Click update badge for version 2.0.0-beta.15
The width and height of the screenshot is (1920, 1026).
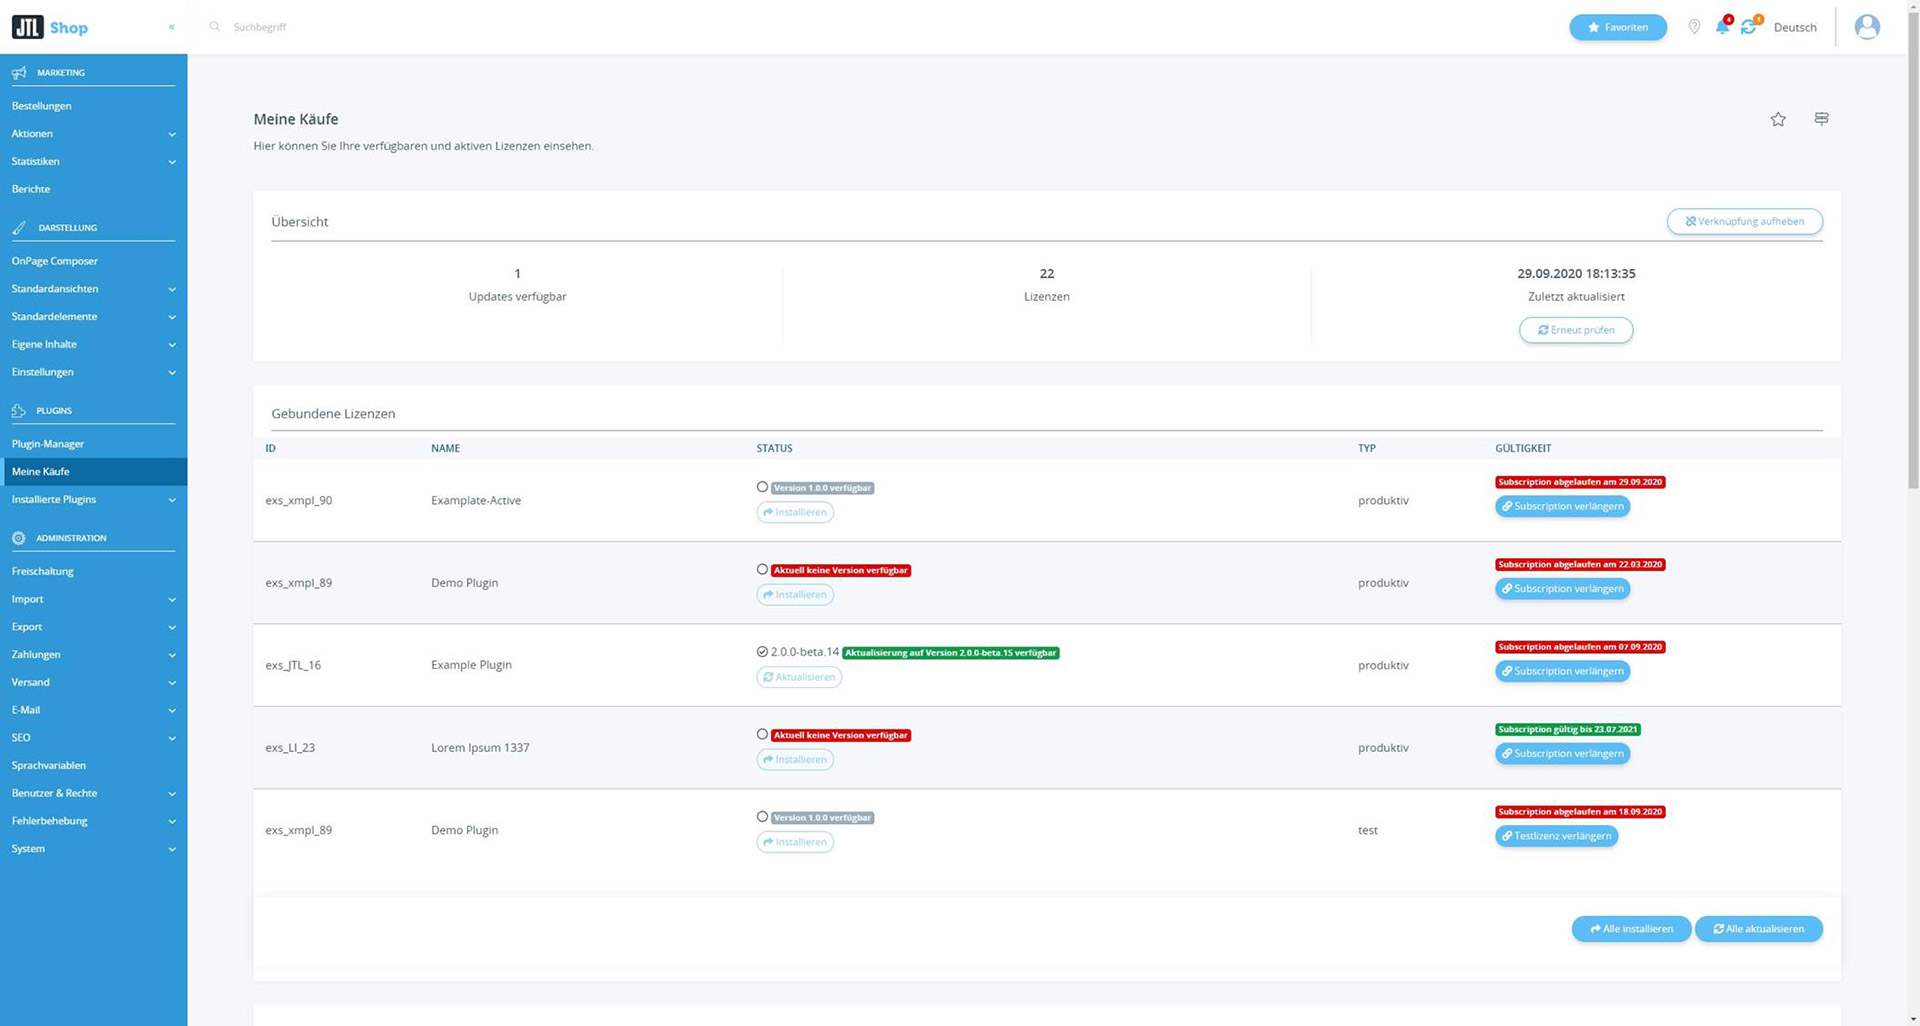(x=951, y=653)
